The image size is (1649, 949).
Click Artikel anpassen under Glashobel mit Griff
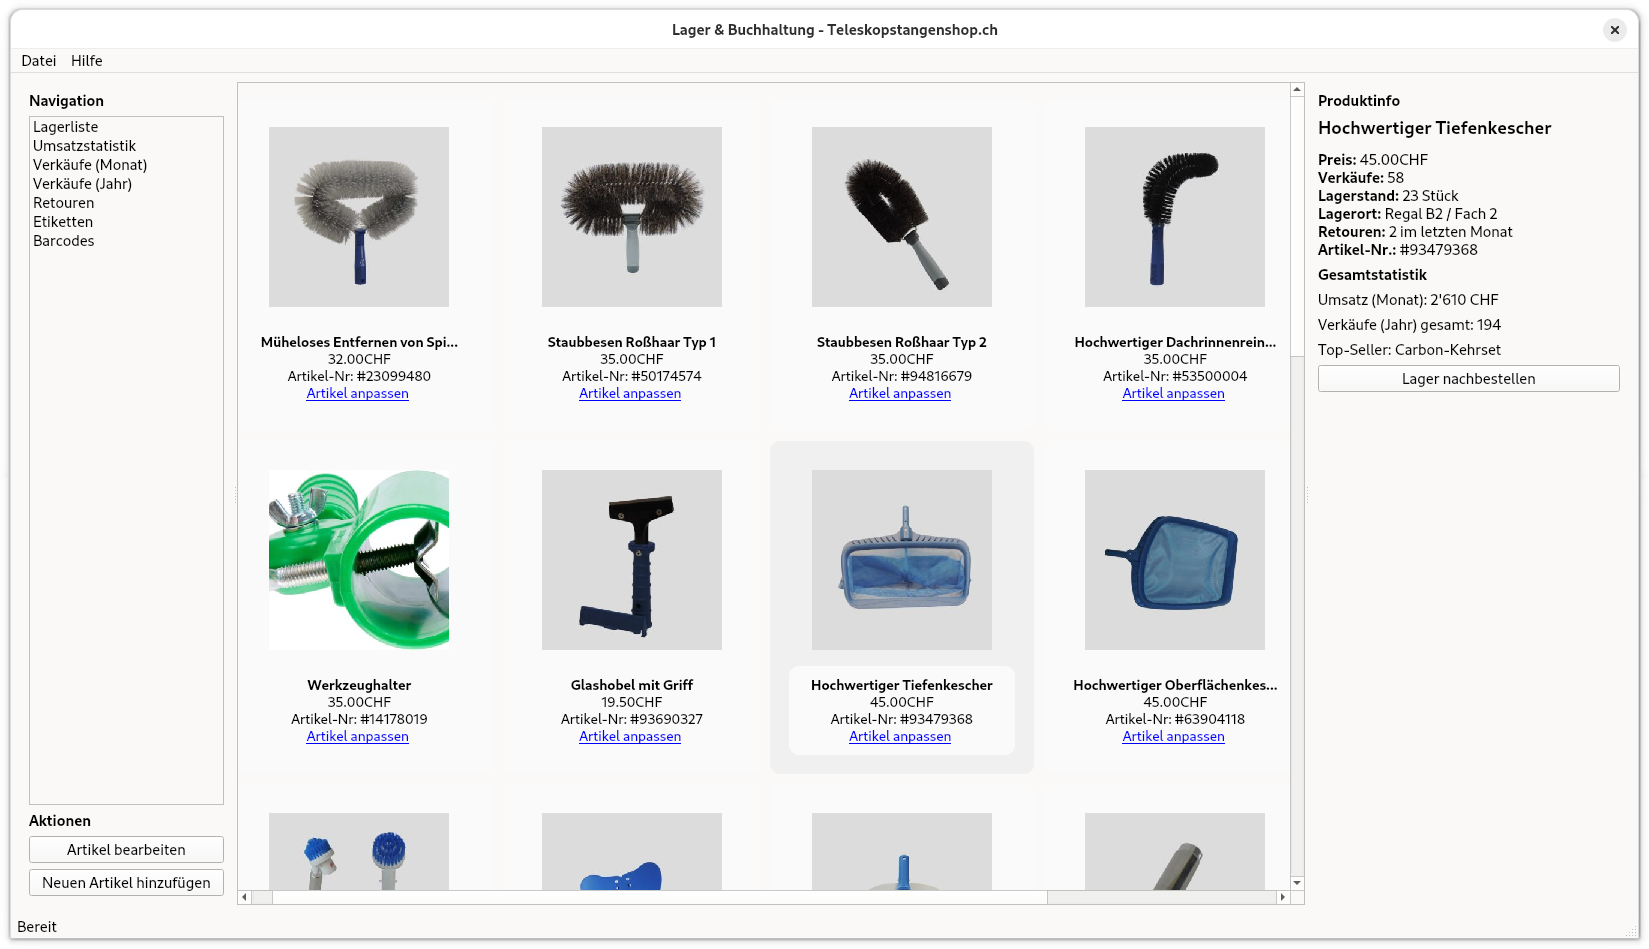point(630,737)
